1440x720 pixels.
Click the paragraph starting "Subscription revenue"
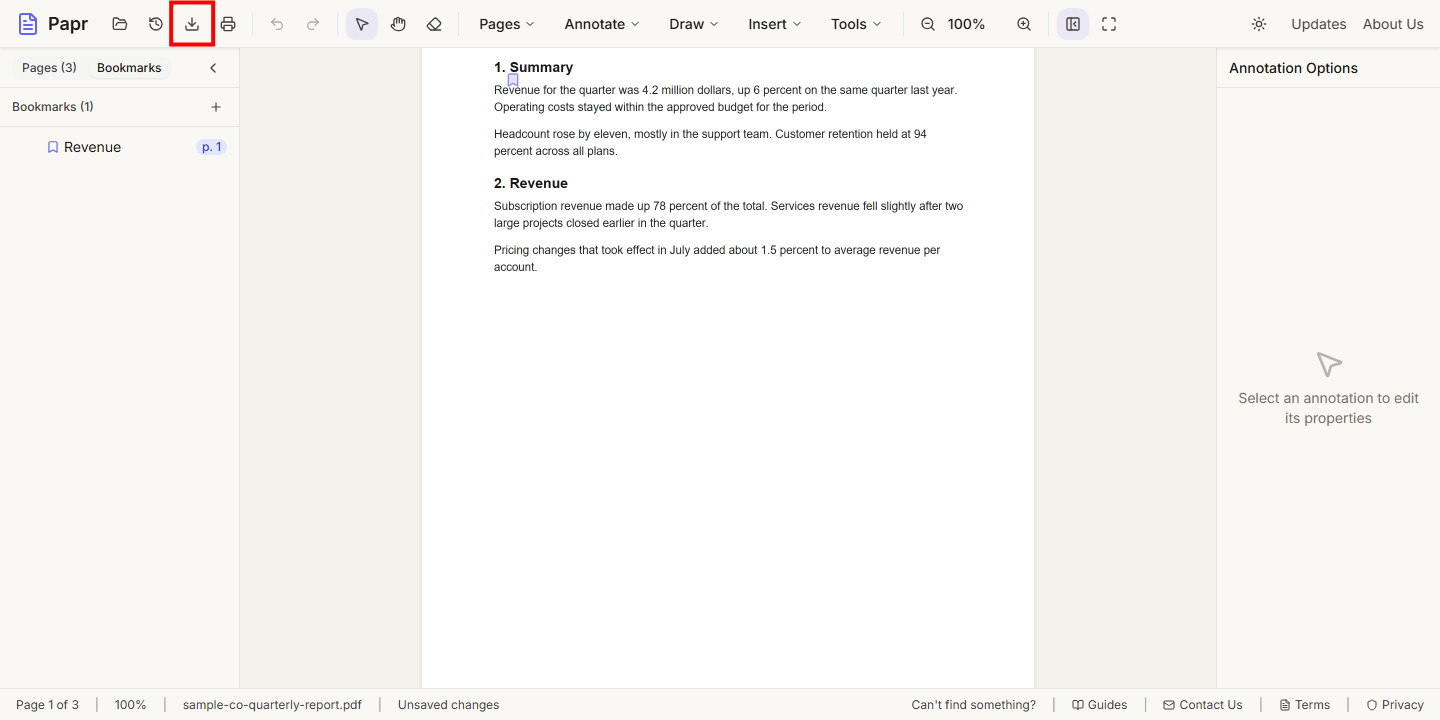728,215
